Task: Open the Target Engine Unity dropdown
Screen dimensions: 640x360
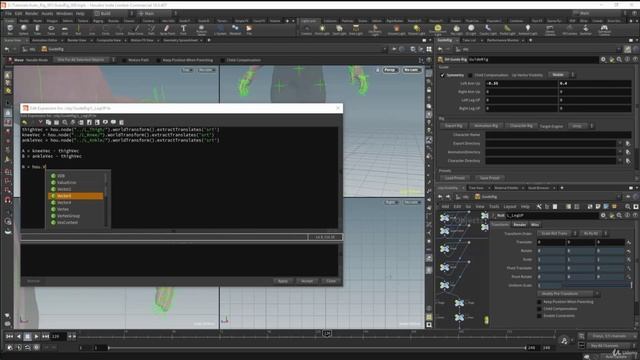Action: (x=580, y=126)
